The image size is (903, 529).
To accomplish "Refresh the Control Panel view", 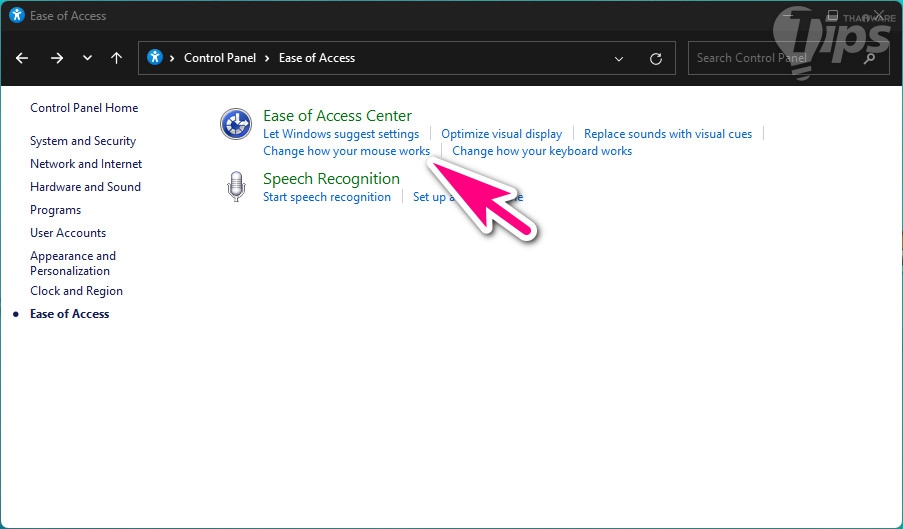I will pos(656,58).
